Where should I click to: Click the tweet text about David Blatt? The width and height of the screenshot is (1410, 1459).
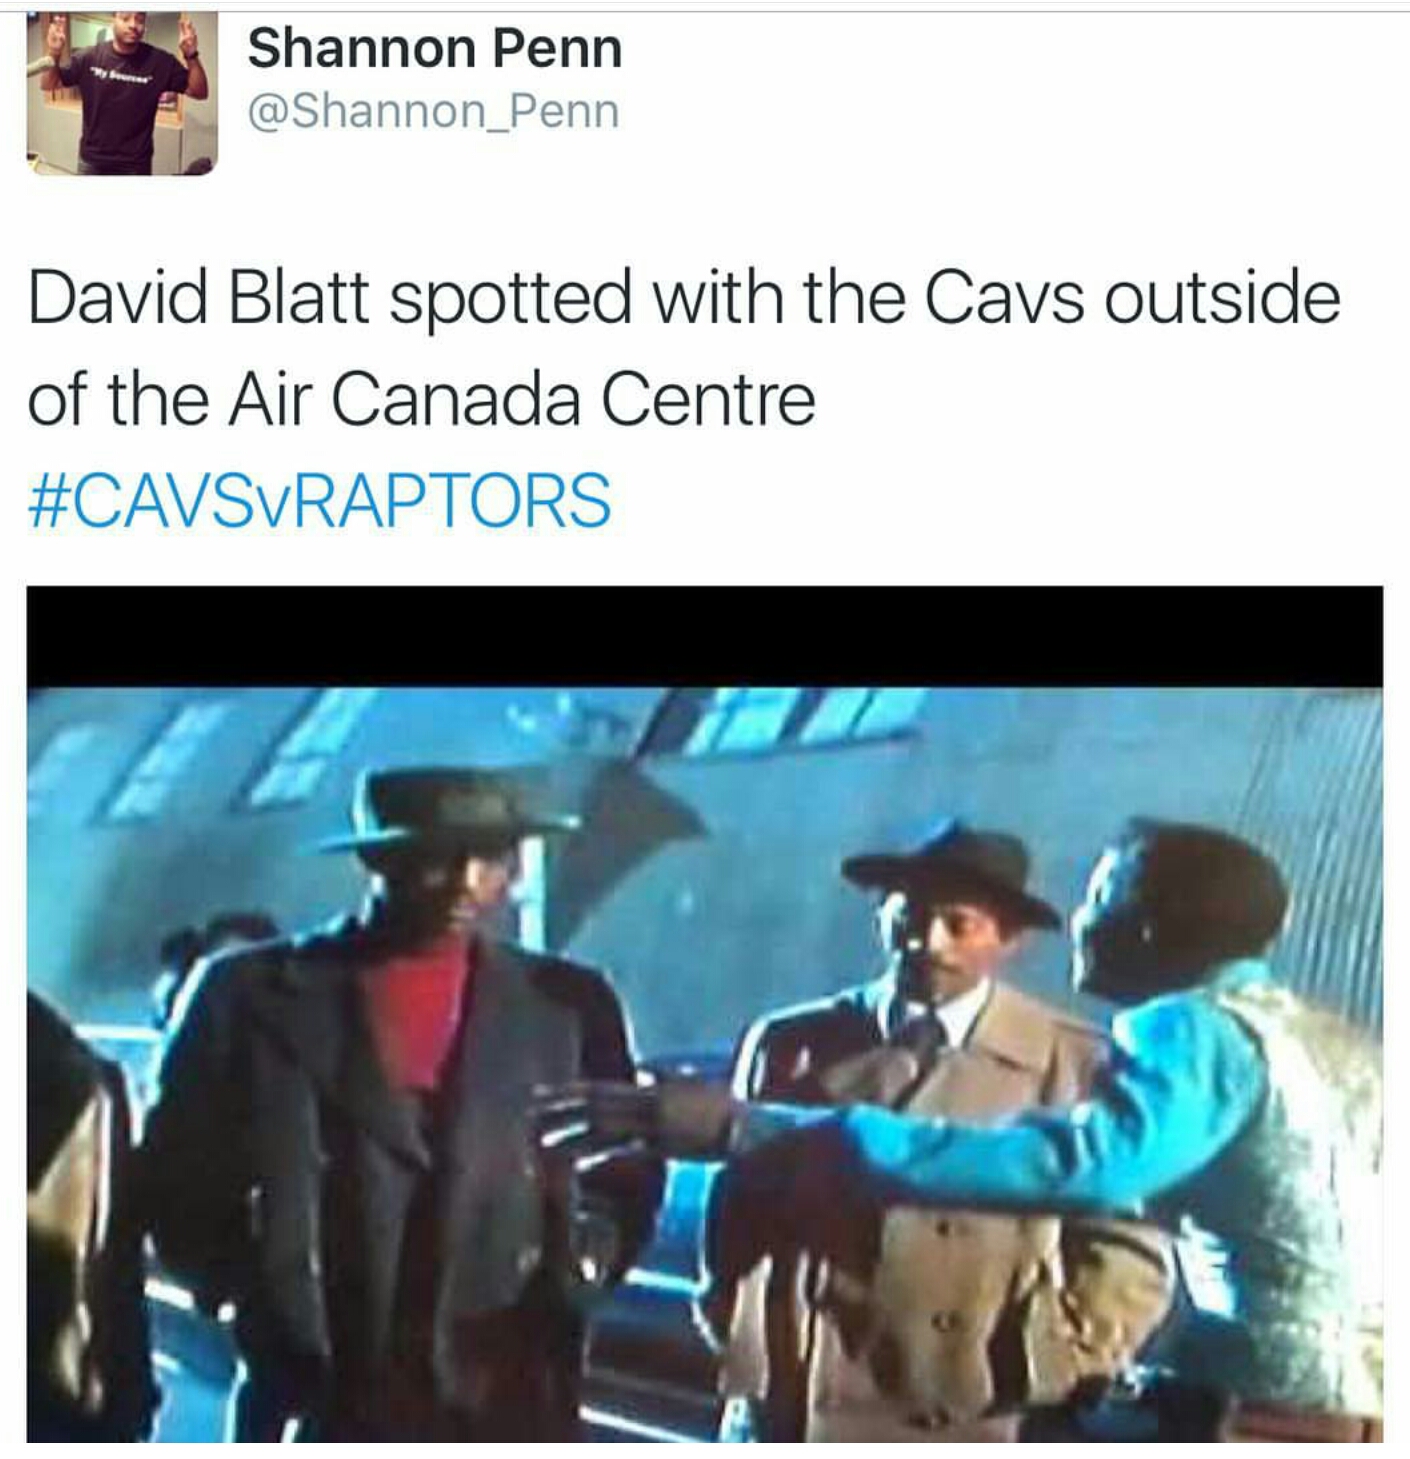coord(684,348)
